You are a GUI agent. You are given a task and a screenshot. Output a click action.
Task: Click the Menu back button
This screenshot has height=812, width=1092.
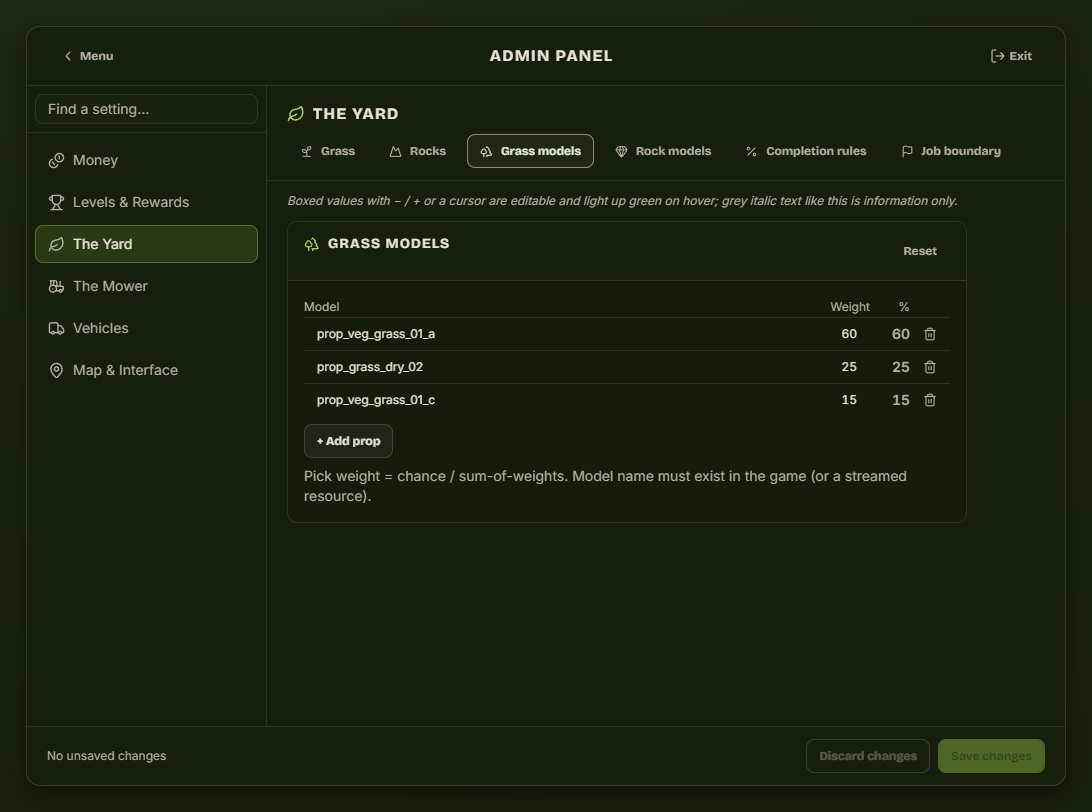tap(88, 56)
